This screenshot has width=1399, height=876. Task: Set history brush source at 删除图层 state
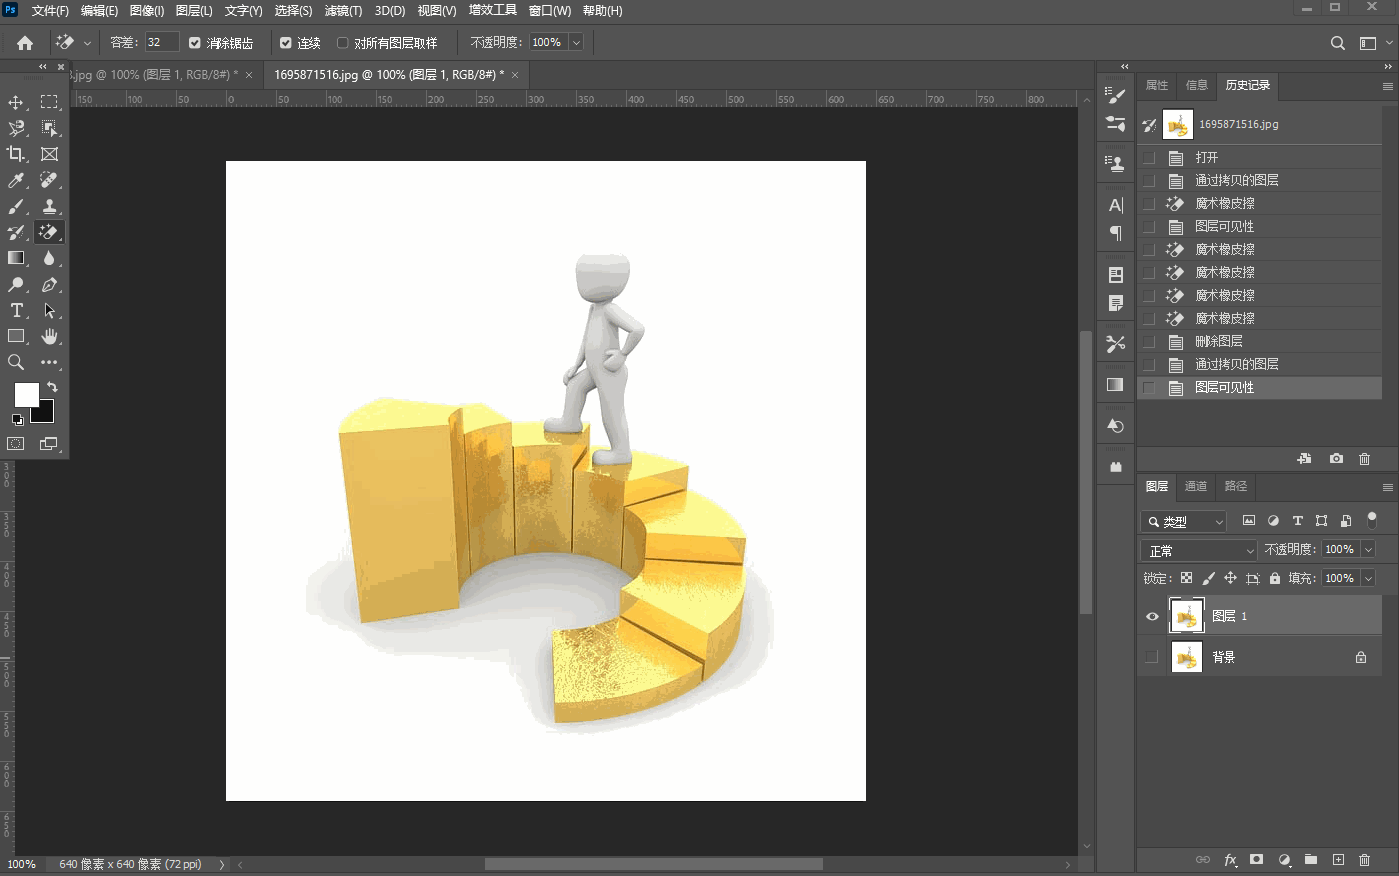coord(1149,342)
